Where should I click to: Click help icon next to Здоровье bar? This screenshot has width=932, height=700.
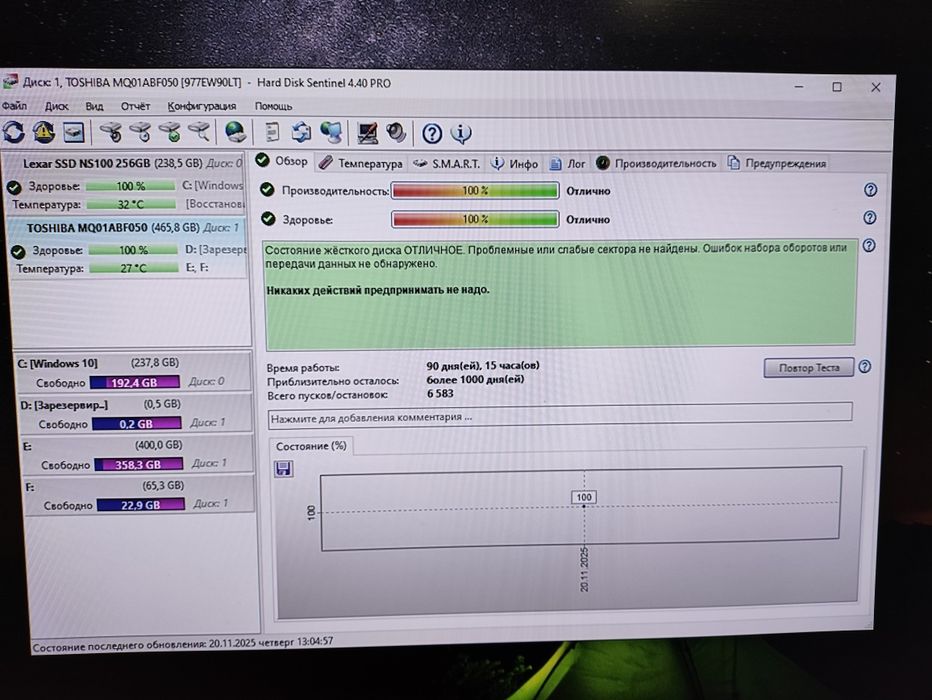pos(870,218)
